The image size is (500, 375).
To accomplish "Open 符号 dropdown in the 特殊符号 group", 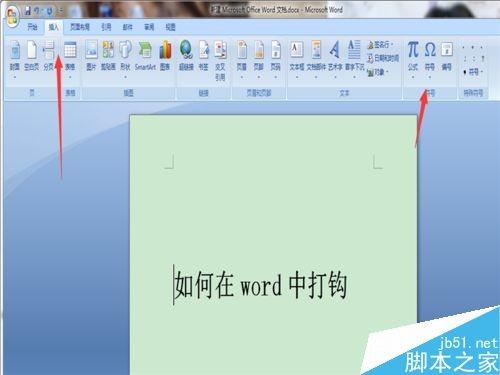I will [x=473, y=72].
